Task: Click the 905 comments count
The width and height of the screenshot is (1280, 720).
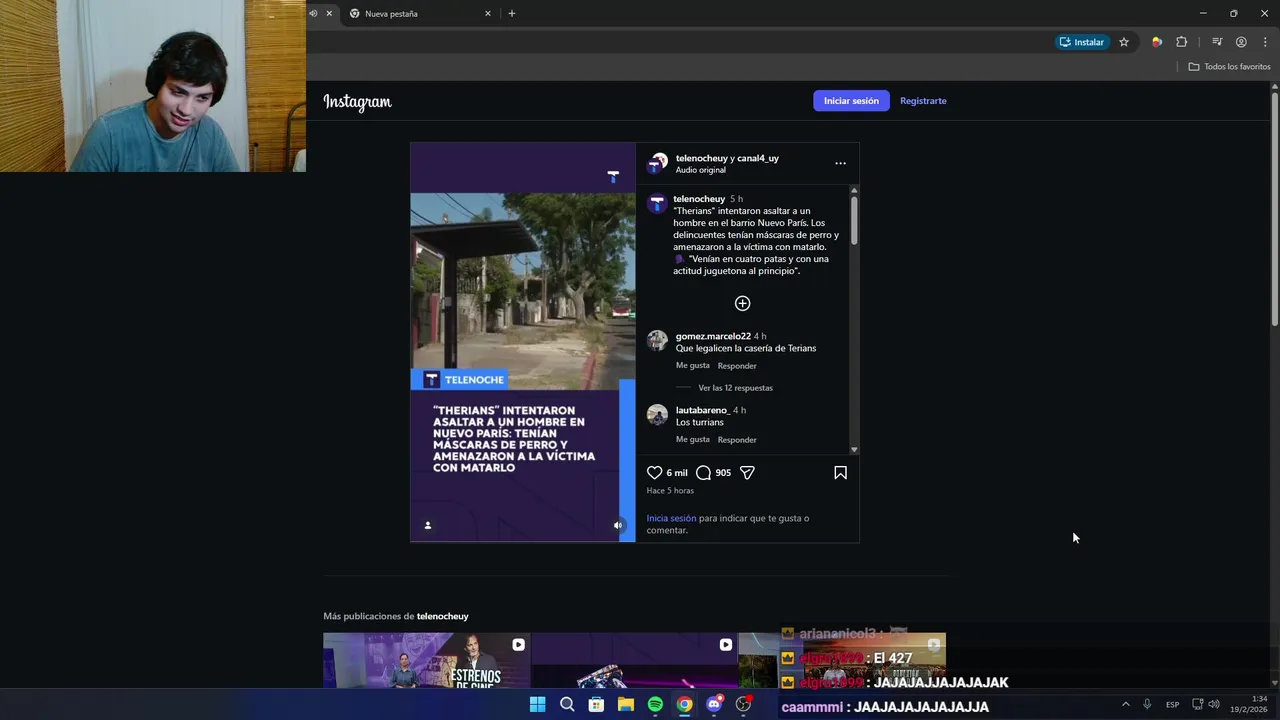Action: [723, 473]
